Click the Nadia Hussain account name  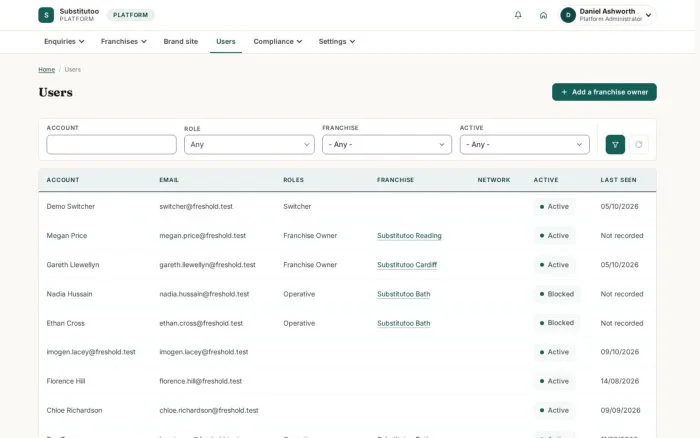pos(69,294)
